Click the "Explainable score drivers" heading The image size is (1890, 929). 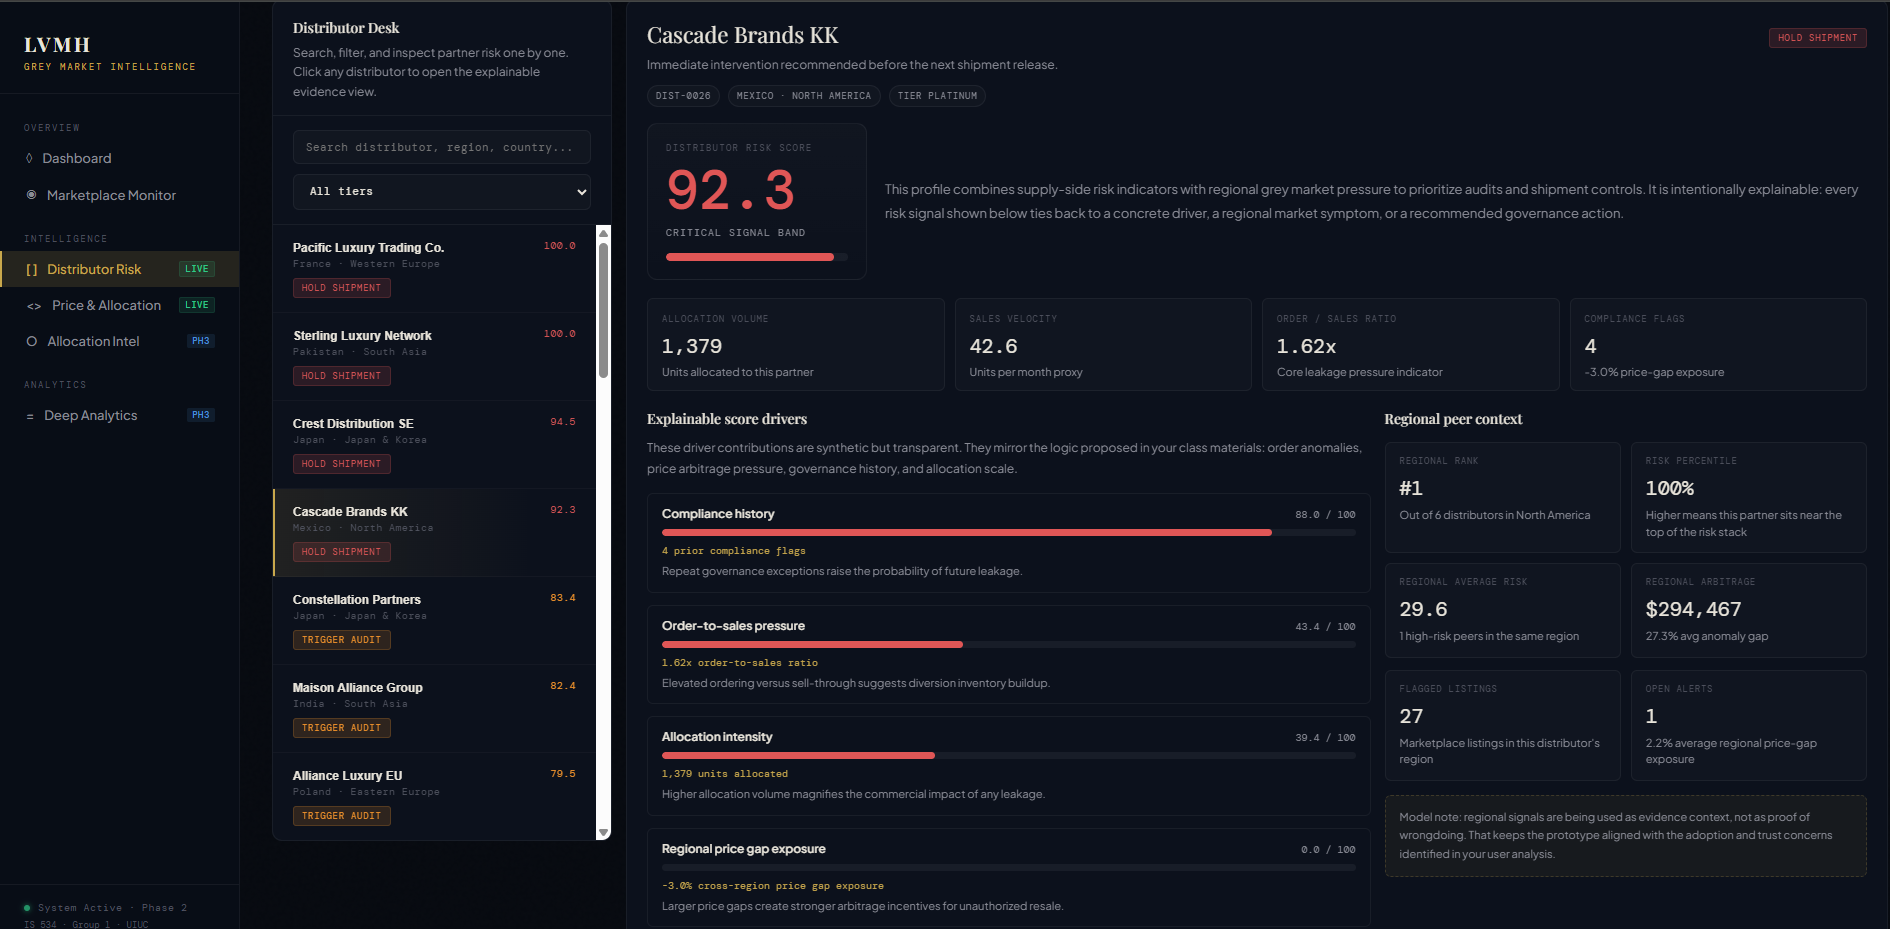coord(727,419)
